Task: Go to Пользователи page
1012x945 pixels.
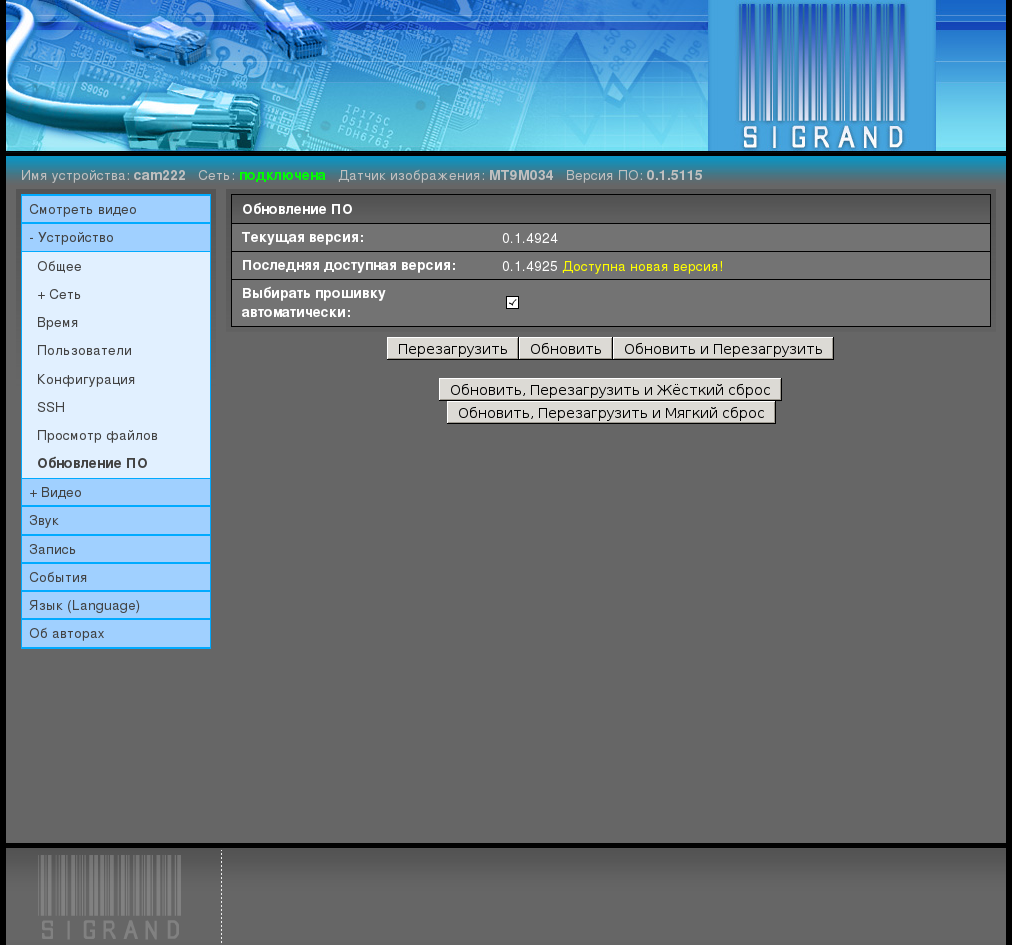Action: (x=85, y=351)
